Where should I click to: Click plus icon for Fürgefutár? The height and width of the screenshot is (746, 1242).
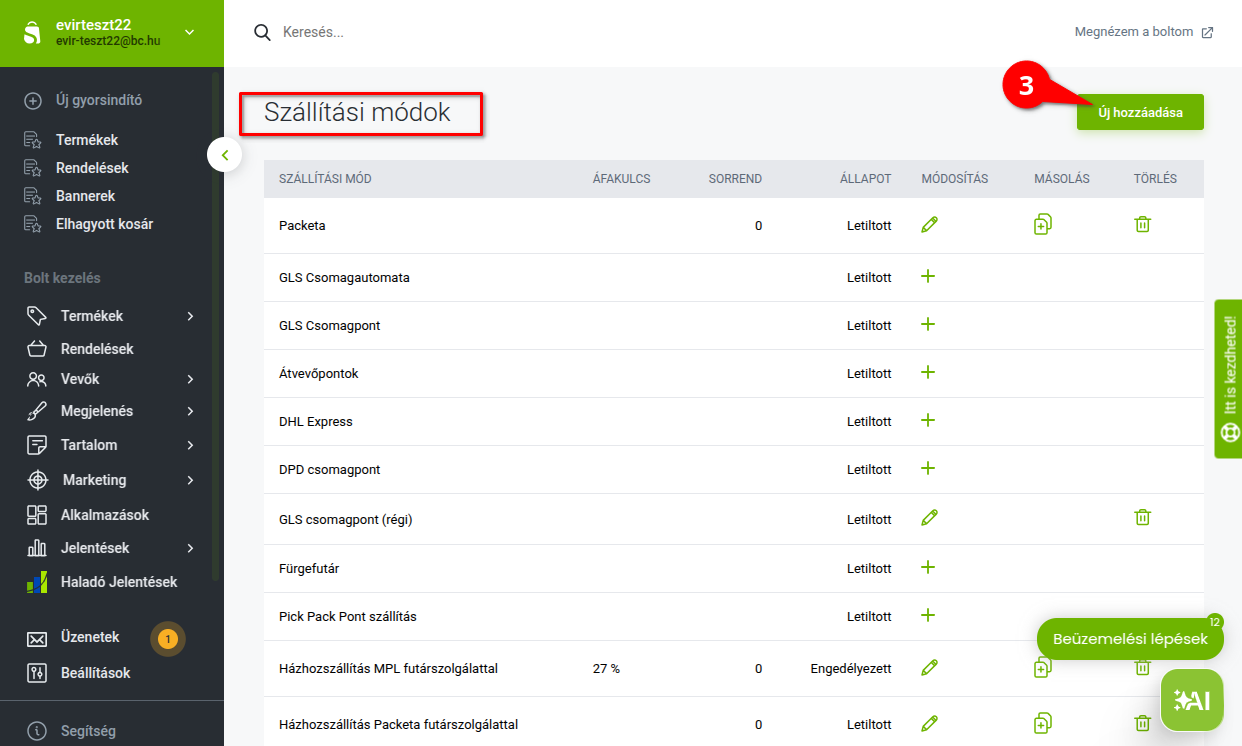tap(928, 567)
